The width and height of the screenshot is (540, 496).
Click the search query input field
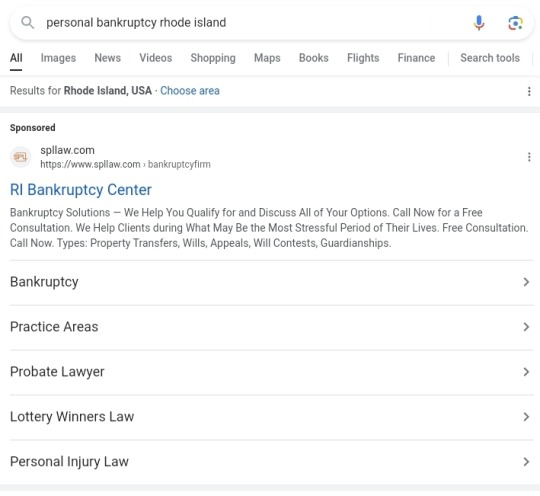pos(255,23)
